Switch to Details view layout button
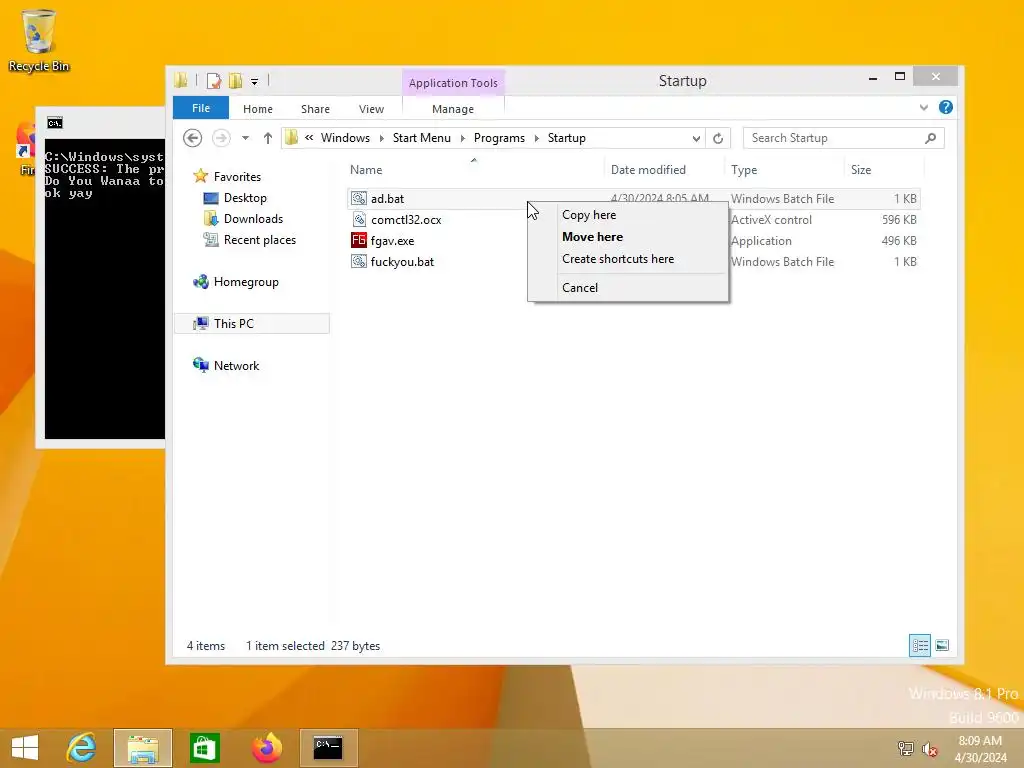1024x768 pixels. pyautogui.click(x=920, y=646)
